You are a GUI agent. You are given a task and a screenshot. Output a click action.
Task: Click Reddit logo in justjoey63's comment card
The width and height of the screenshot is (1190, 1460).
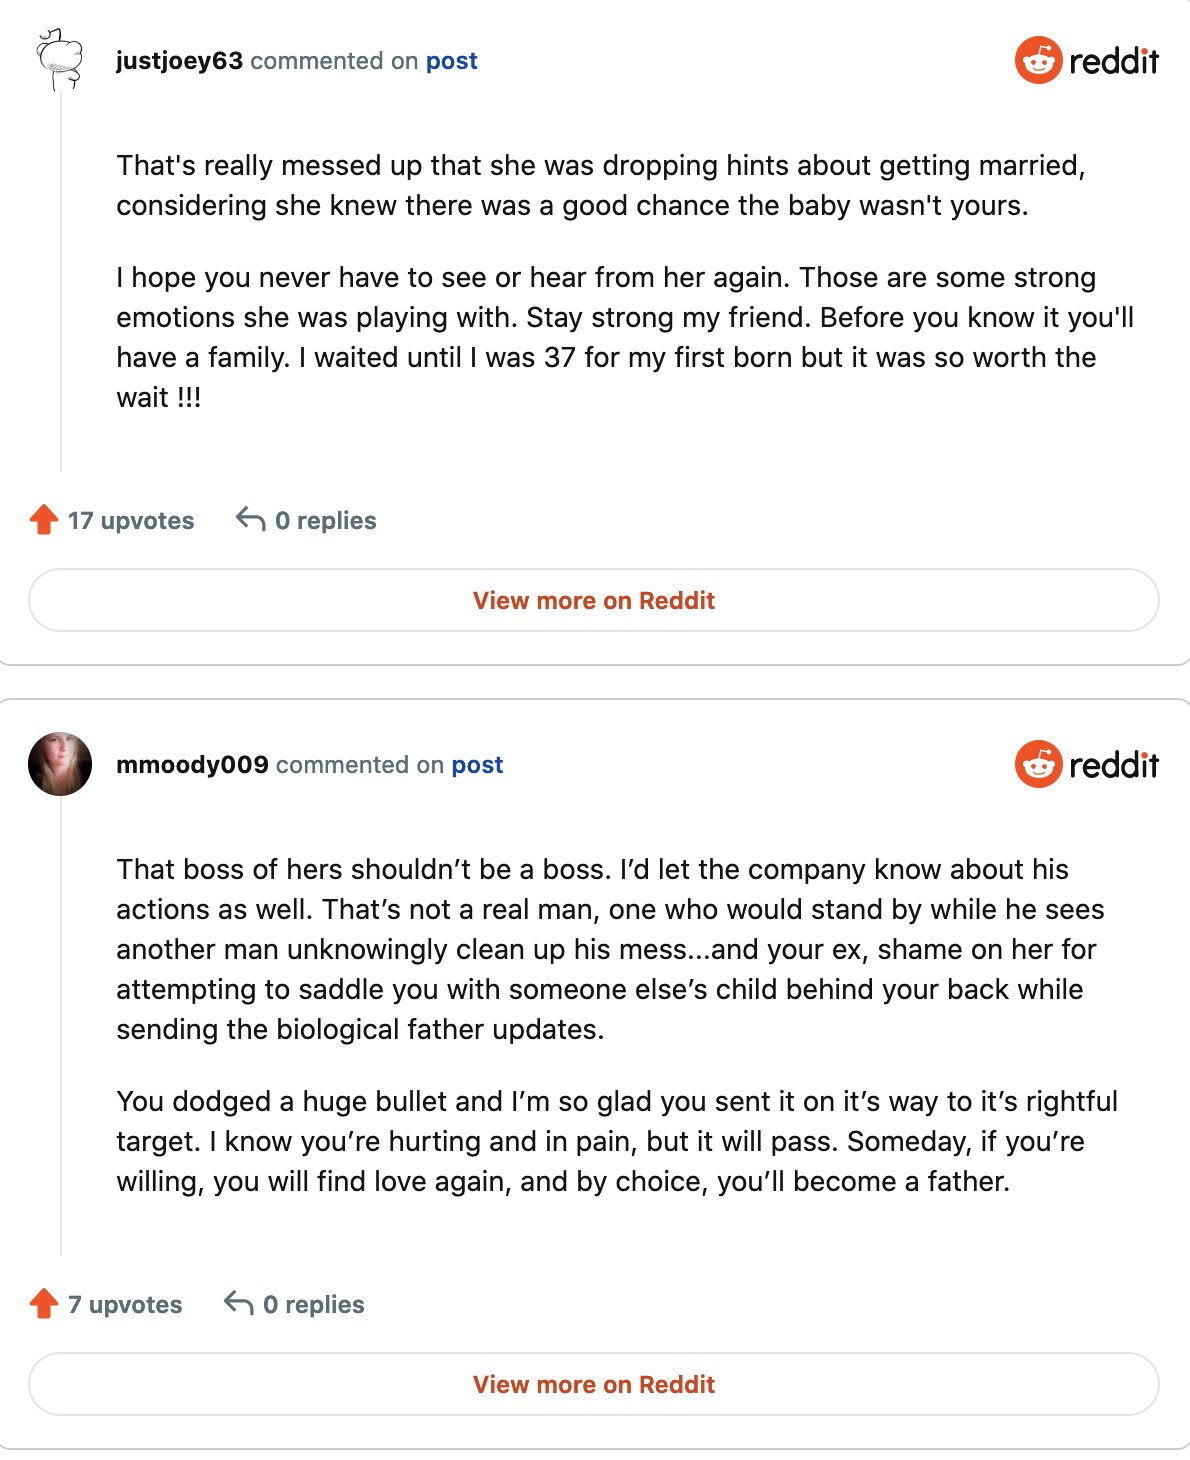click(1086, 61)
